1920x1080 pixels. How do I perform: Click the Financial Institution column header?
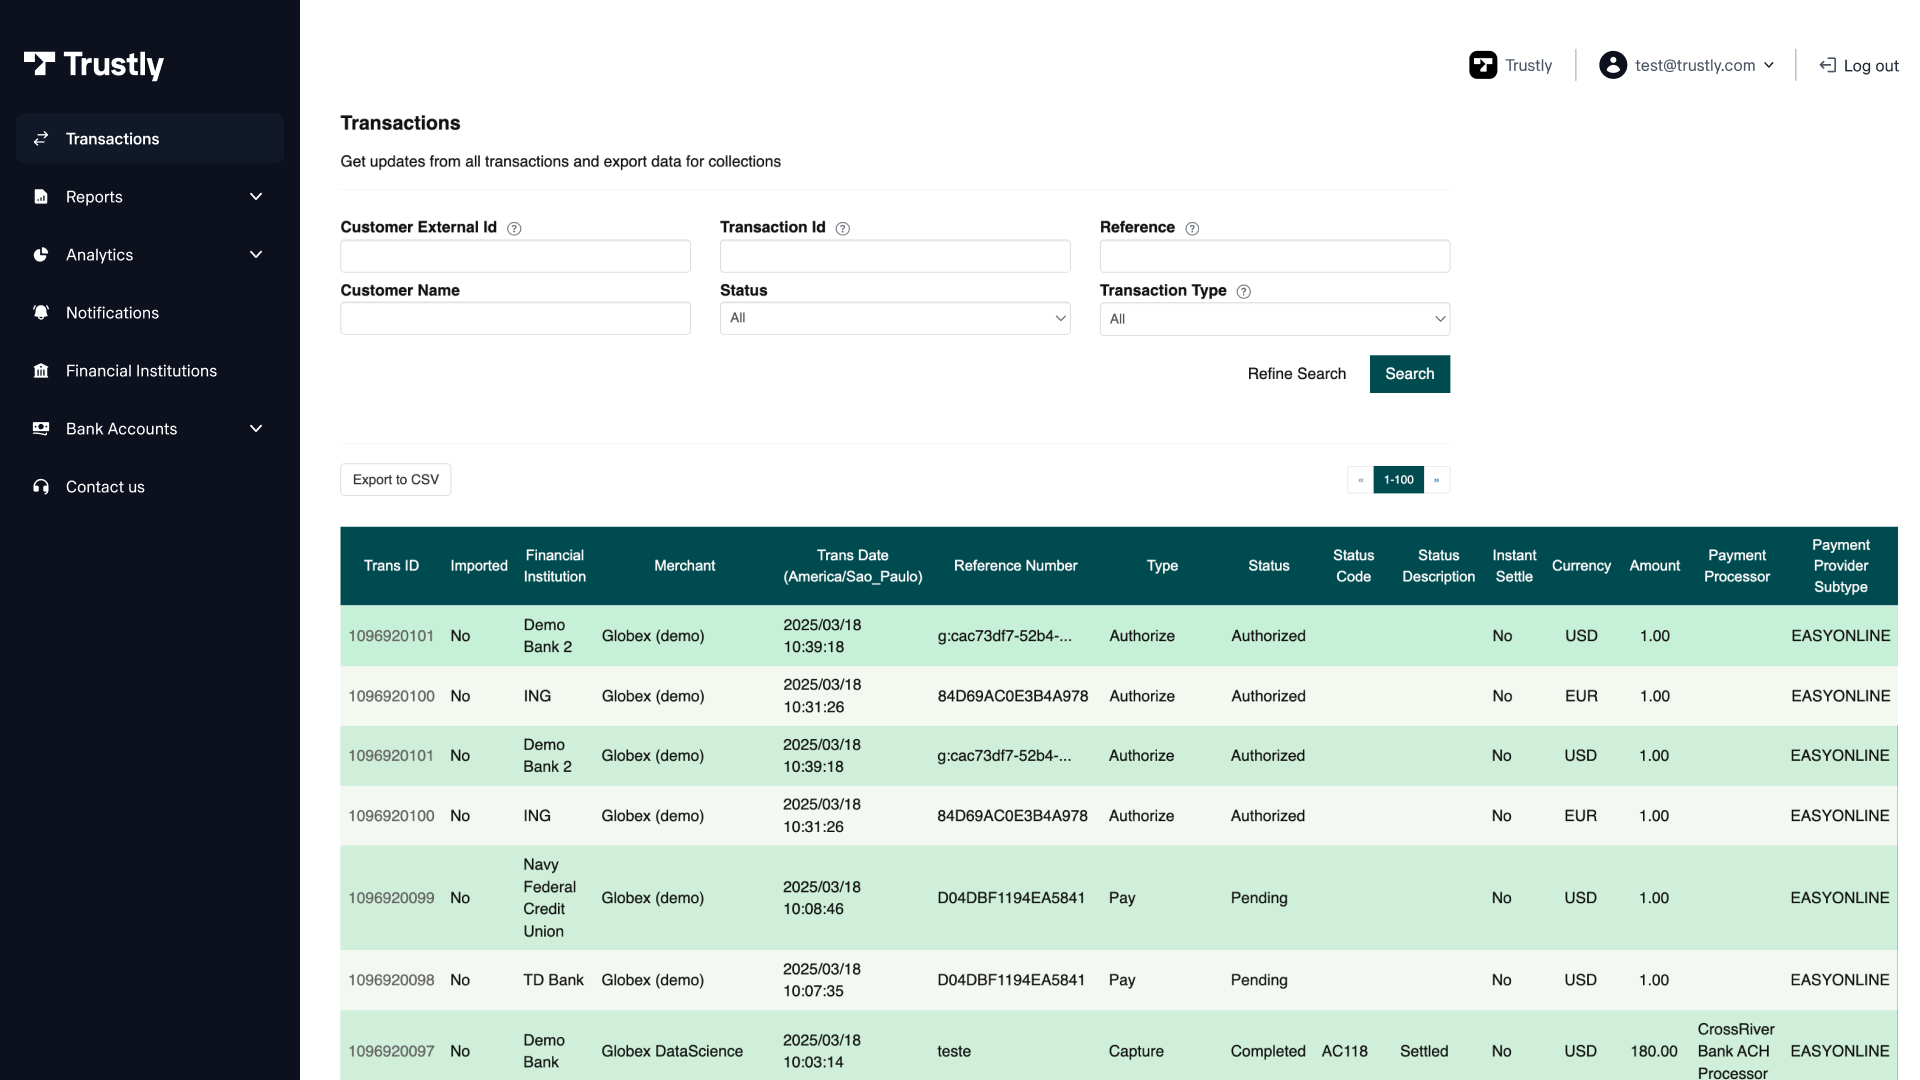point(555,566)
